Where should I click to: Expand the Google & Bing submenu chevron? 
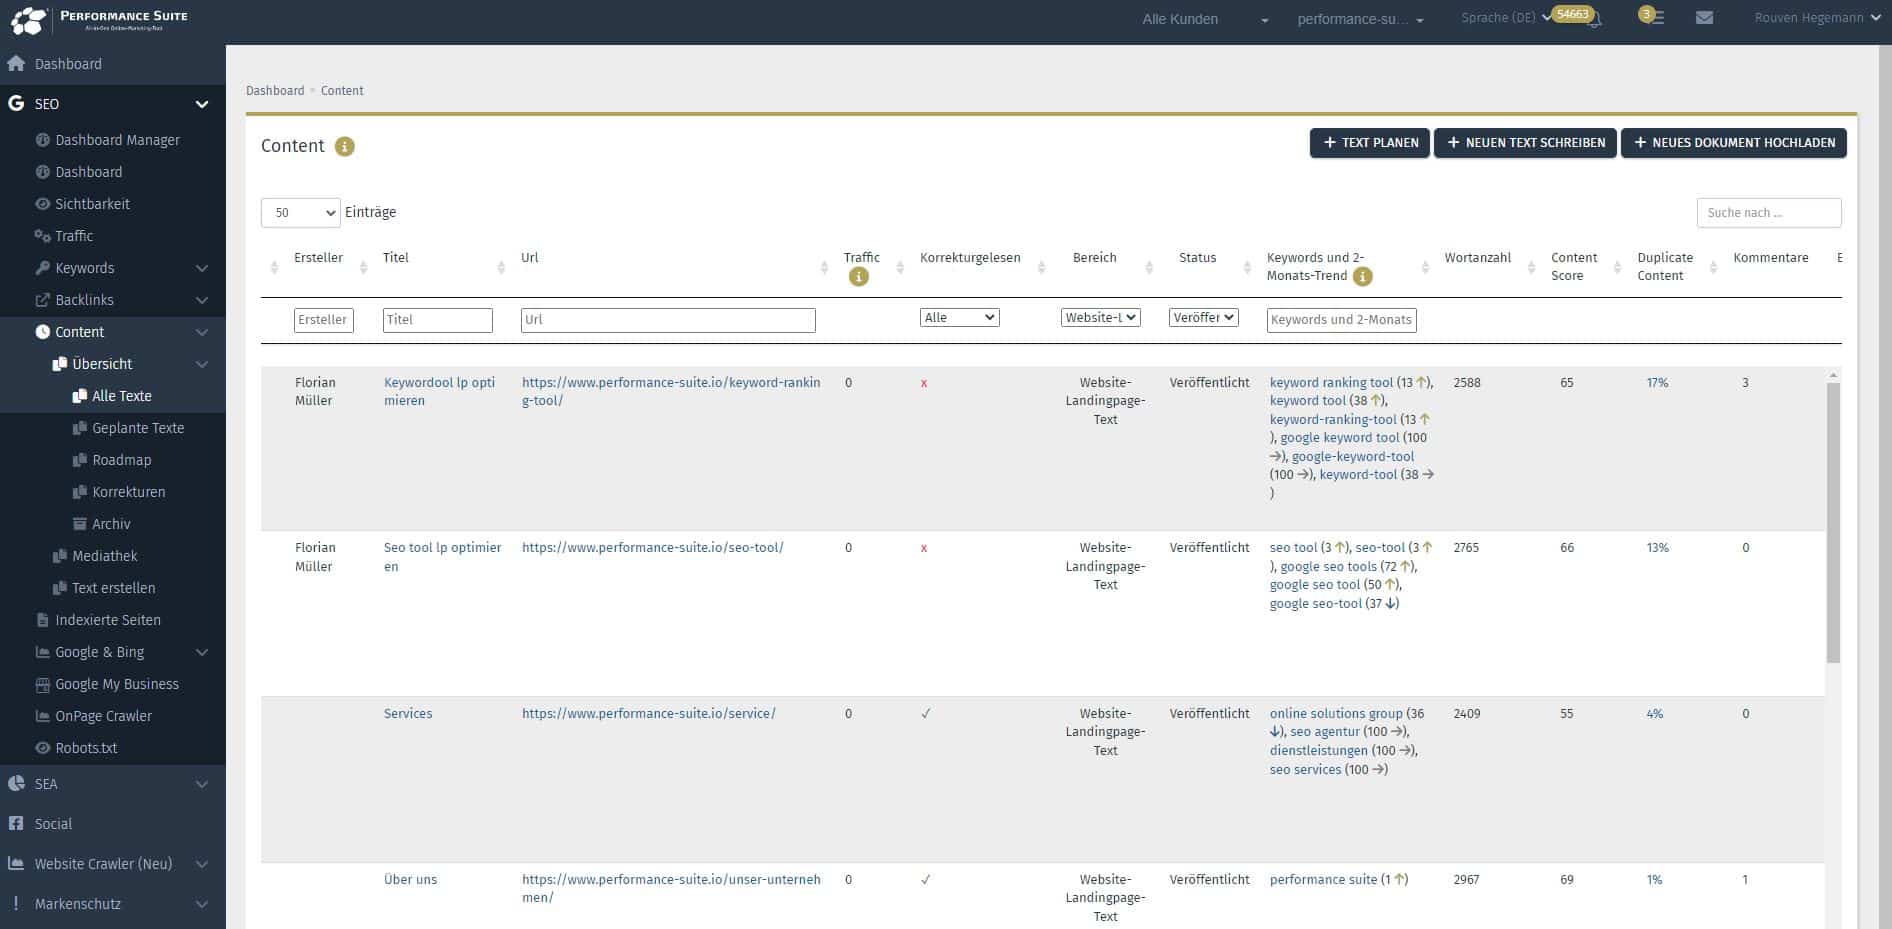tap(202, 652)
